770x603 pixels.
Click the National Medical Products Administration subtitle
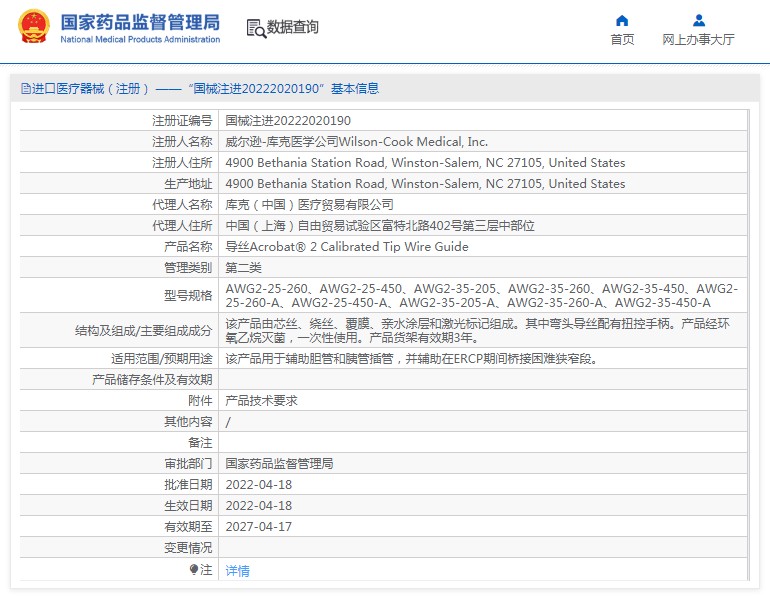point(140,40)
